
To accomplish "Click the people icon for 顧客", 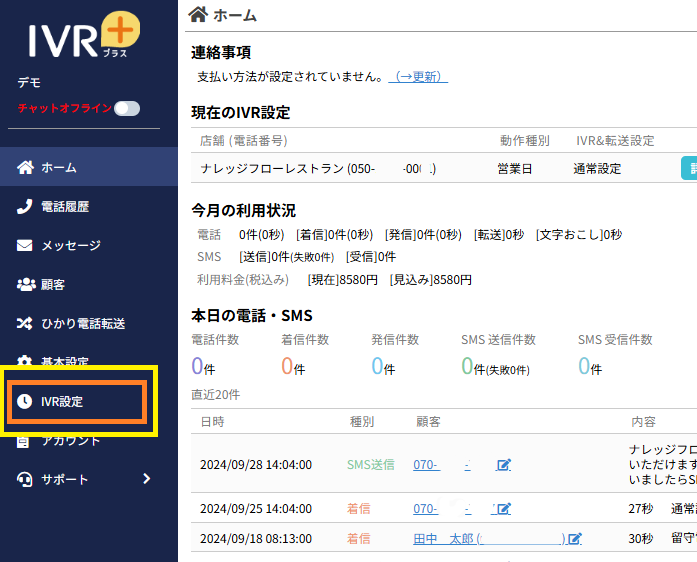I will 26,284.
